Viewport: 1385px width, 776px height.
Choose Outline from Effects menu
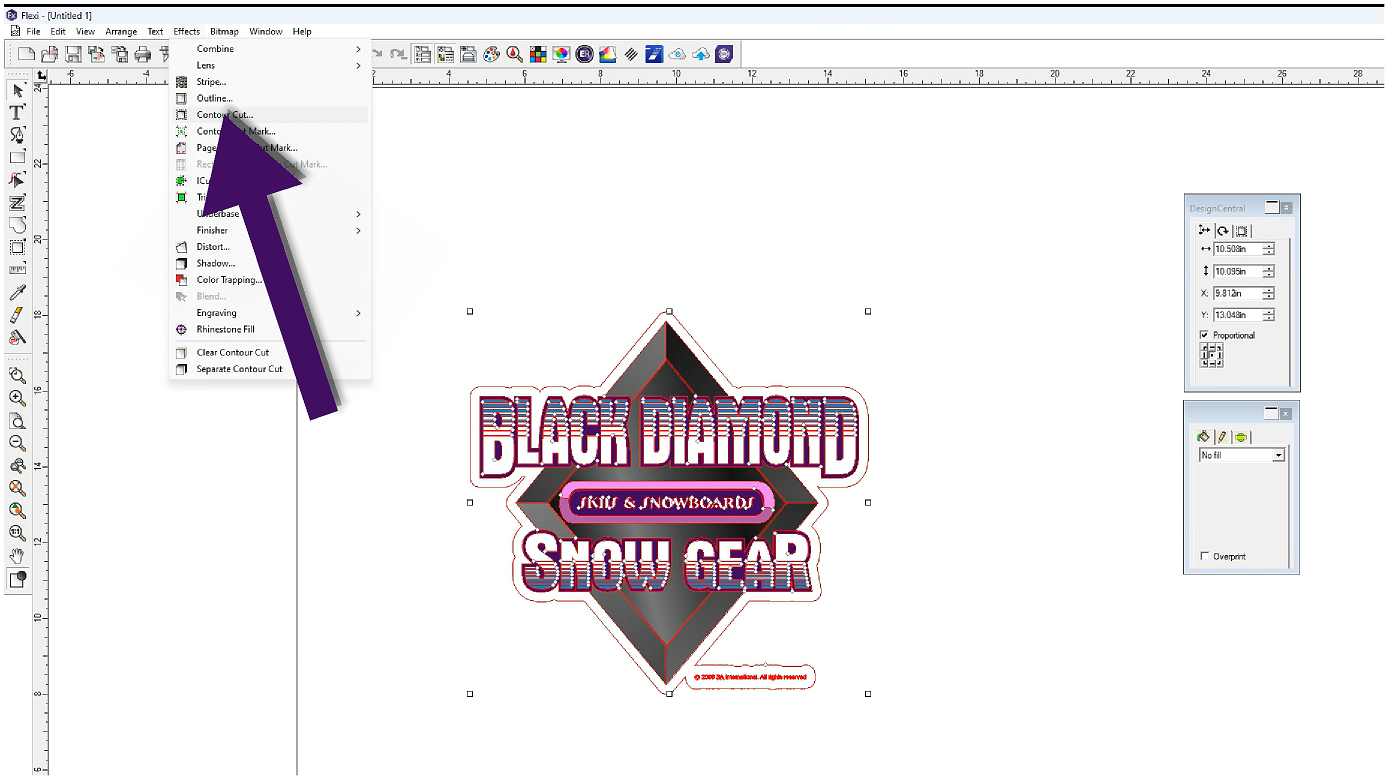(x=269, y=98)
